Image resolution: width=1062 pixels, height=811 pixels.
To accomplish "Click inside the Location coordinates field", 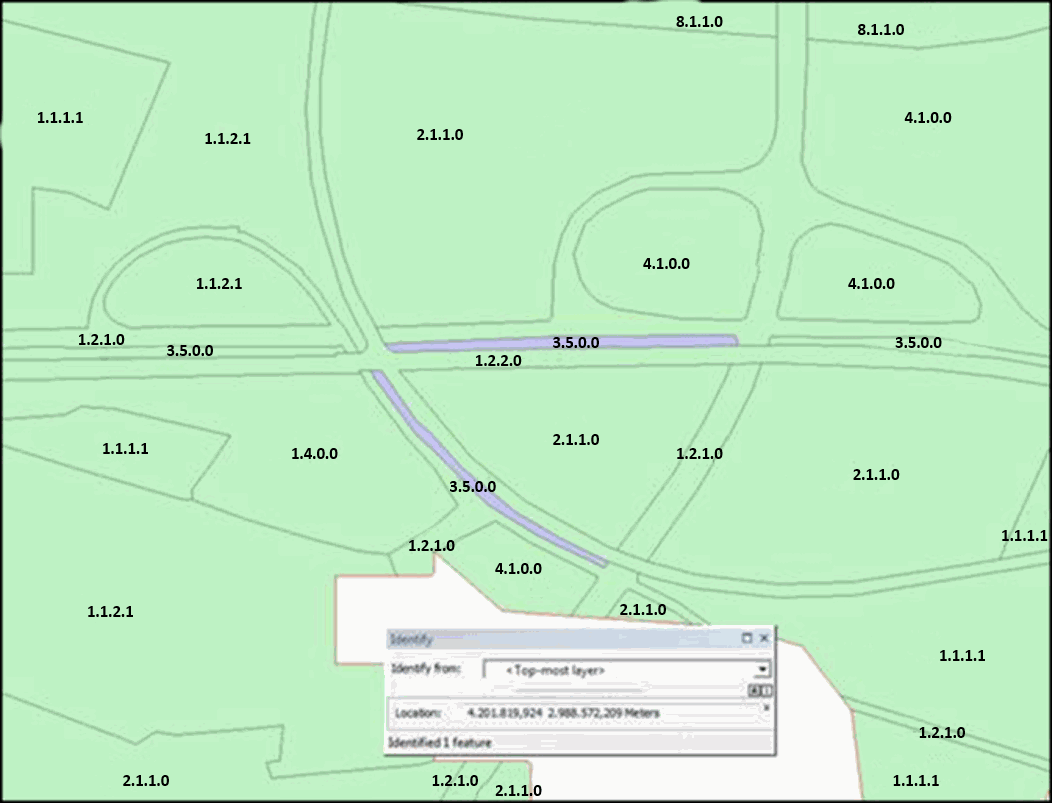I will 560,711.
